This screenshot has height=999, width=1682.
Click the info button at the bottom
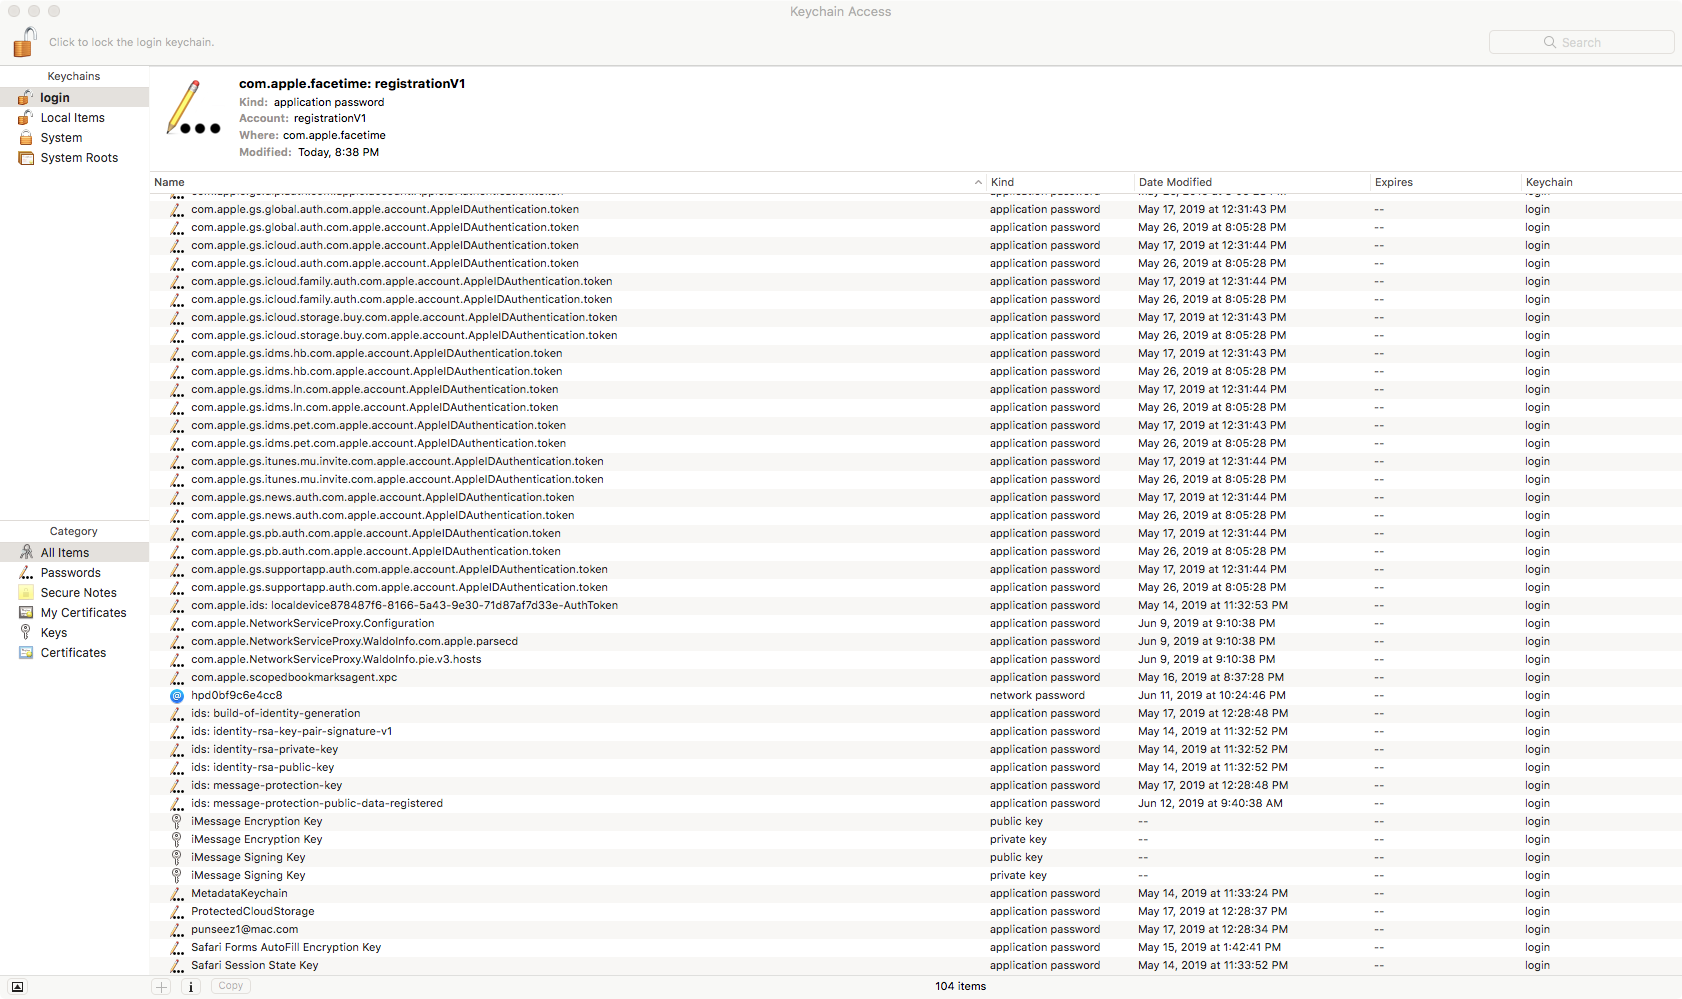coord(190,986)
